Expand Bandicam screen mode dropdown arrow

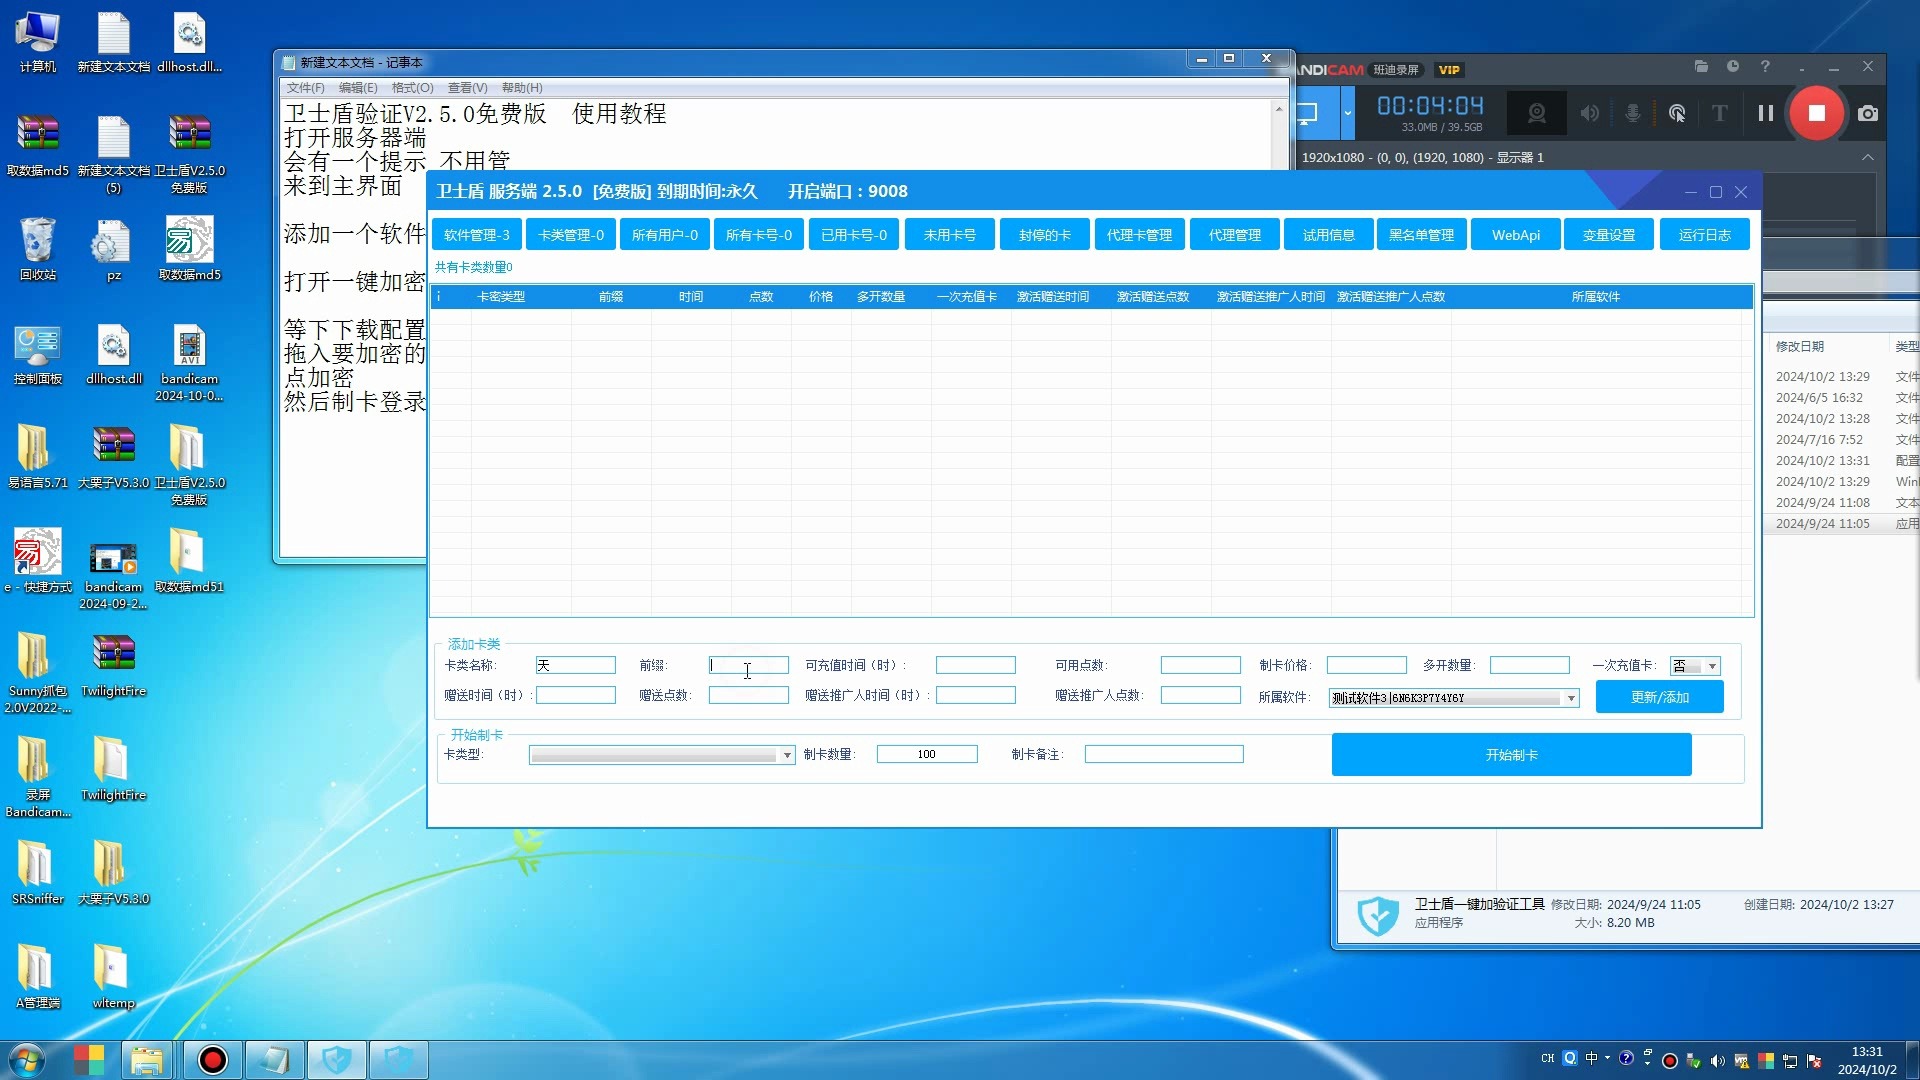point(1347,113)
